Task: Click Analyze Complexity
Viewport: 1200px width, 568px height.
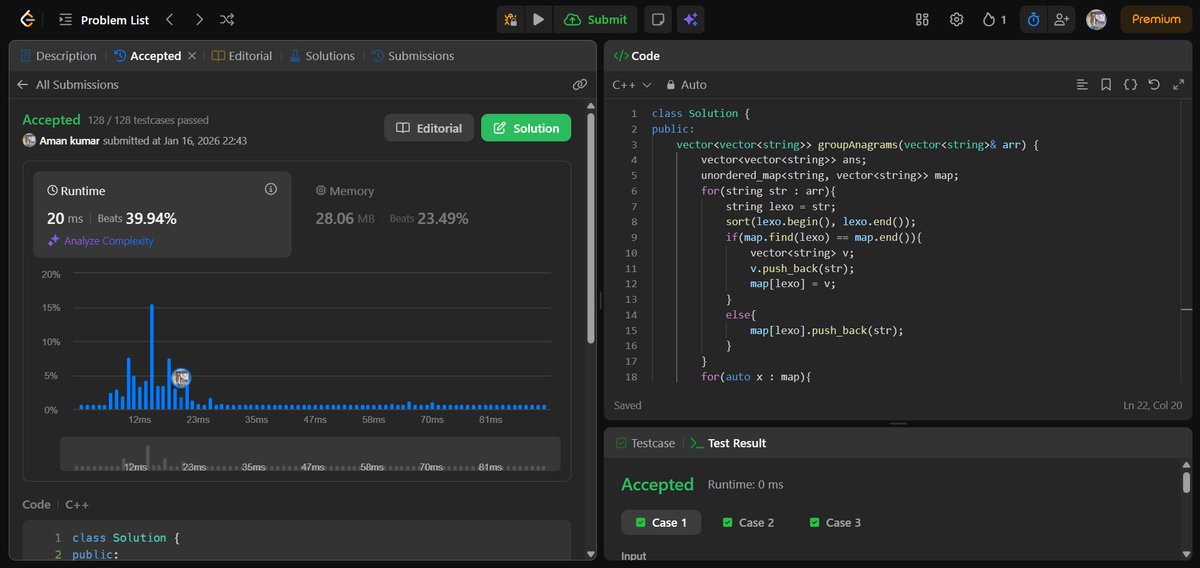Action: pyautogui.click(x=100, y=241)
